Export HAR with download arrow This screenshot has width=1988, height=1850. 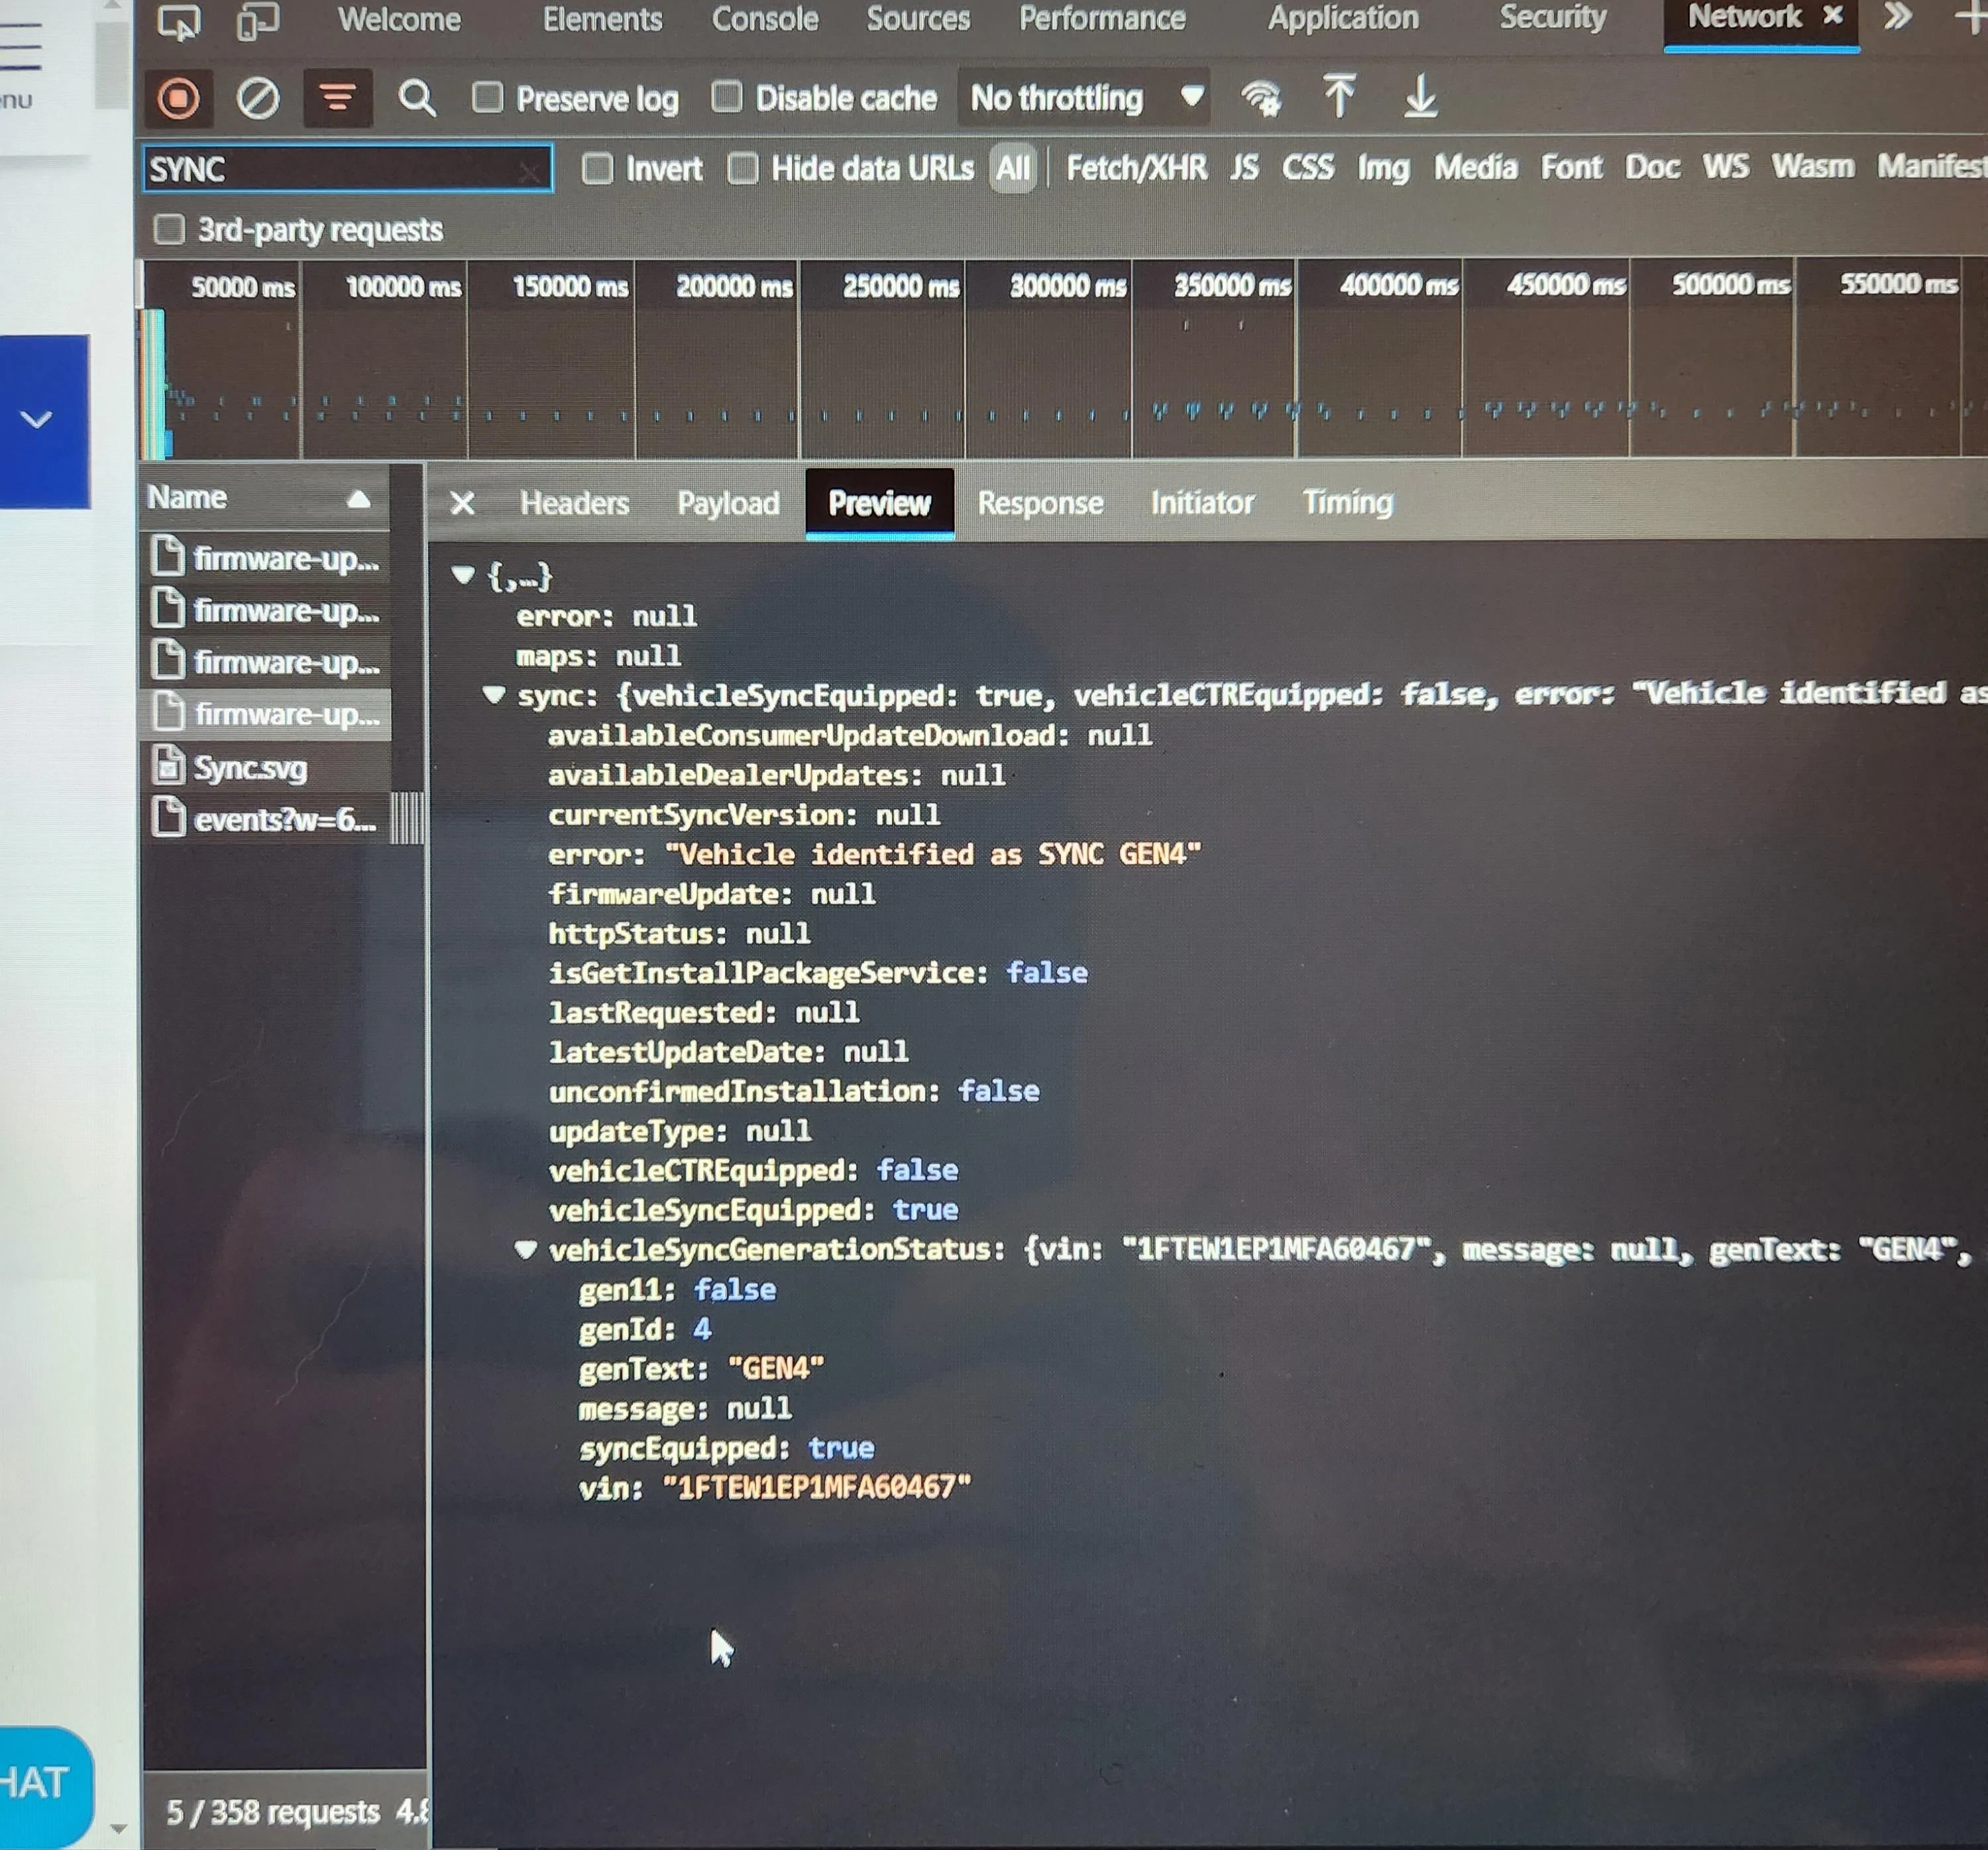[x=1420, y=97]
